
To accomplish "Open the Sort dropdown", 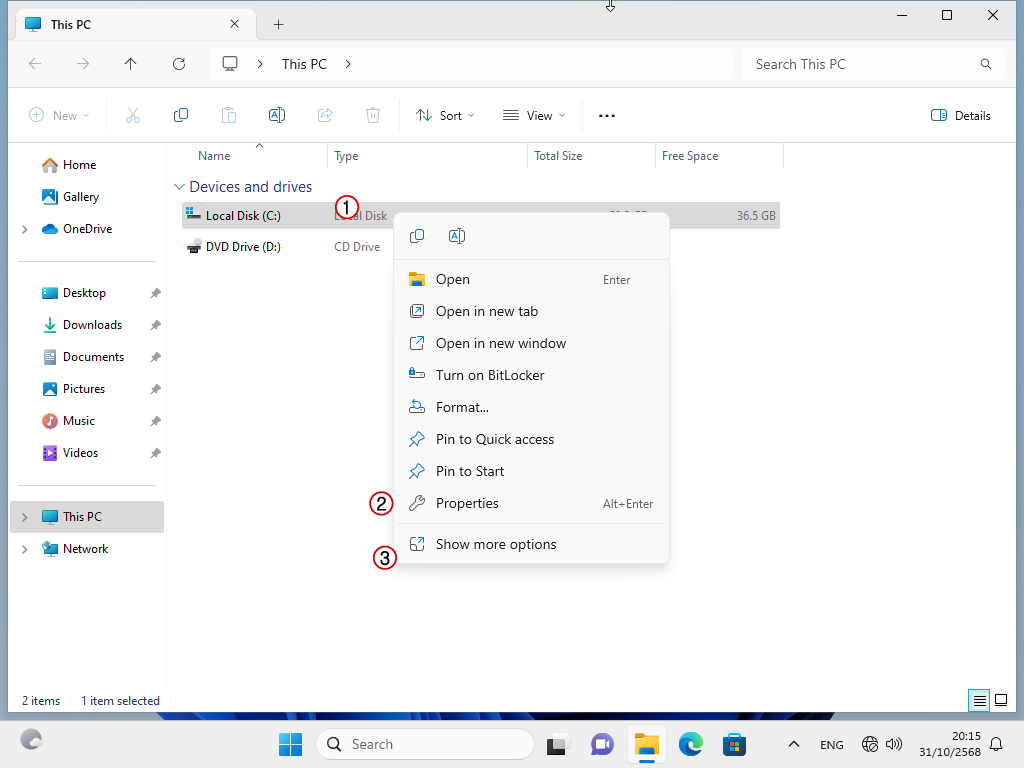I will pos(445,116).
